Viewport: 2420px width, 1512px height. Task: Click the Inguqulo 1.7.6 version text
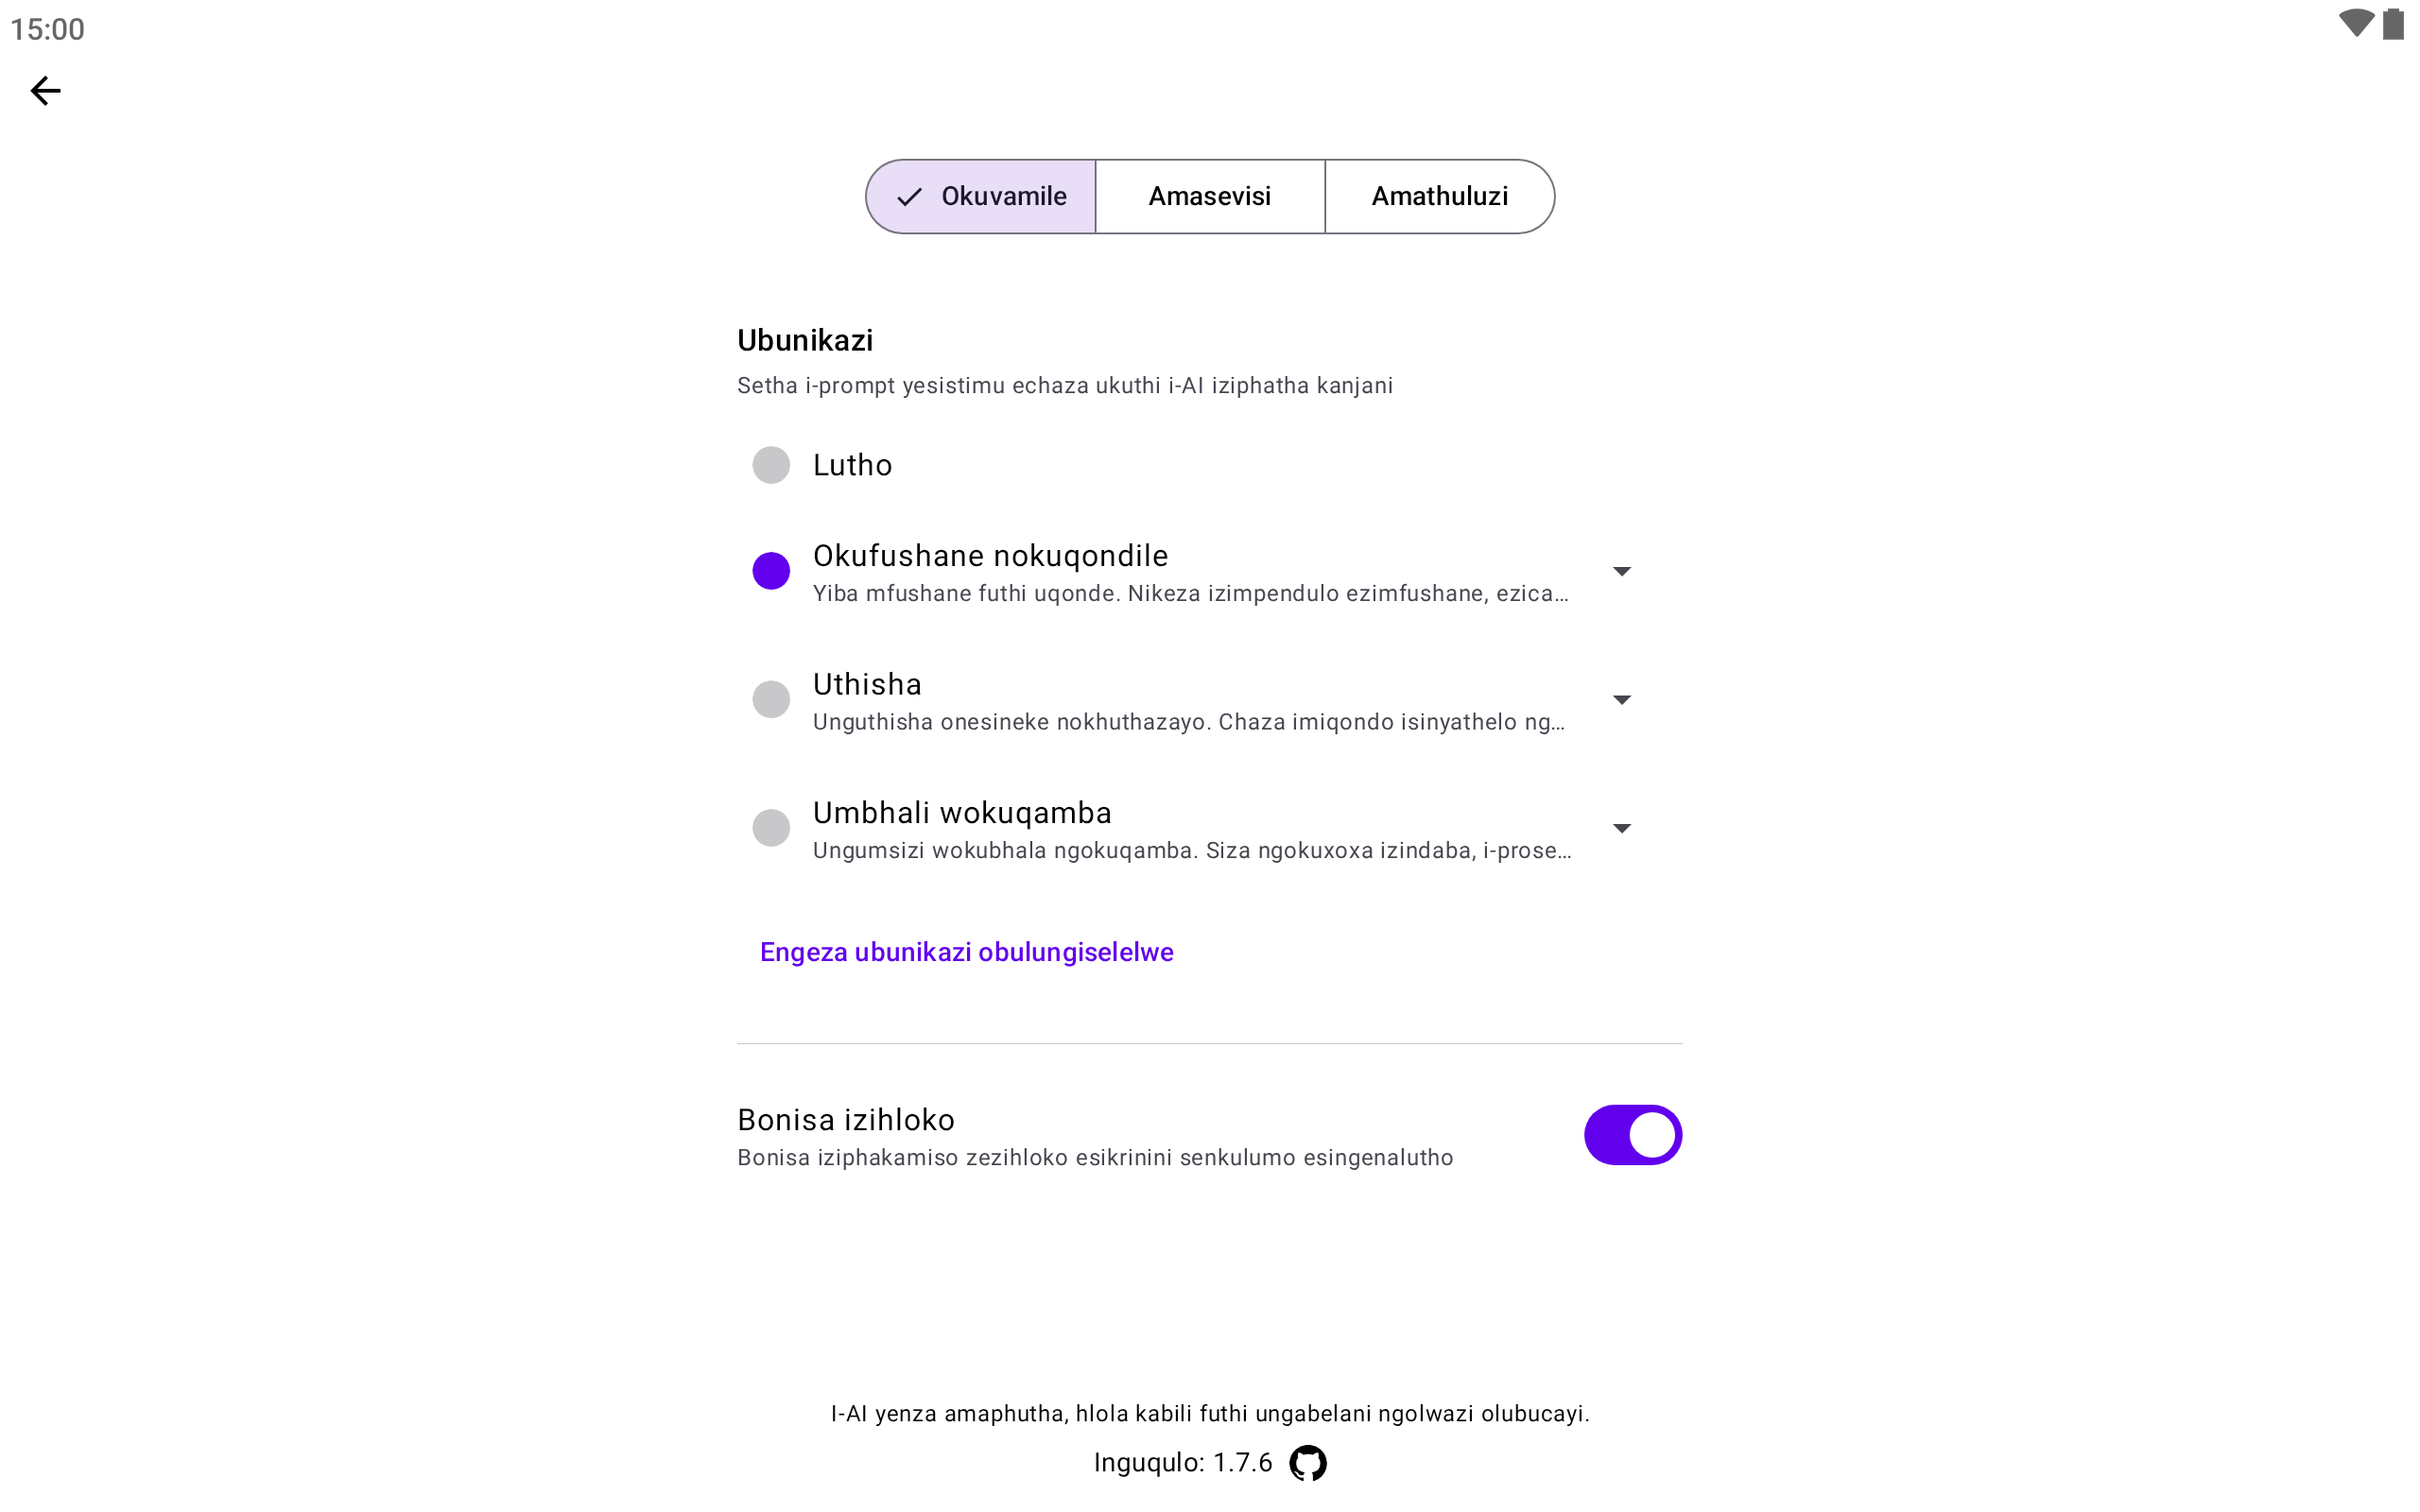pyautogui.click(x=1182, y=1463)
